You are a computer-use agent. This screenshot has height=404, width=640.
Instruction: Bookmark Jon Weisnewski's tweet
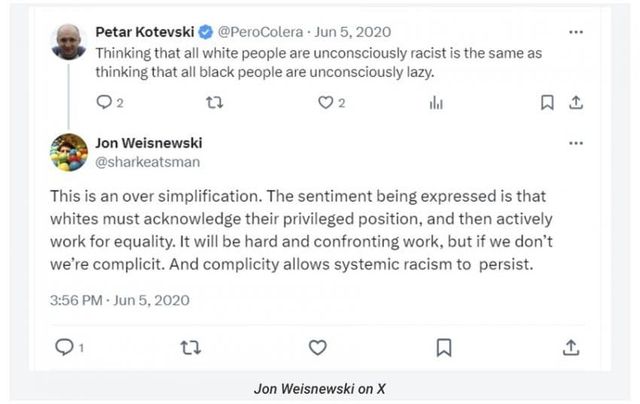tap(444, 347)
